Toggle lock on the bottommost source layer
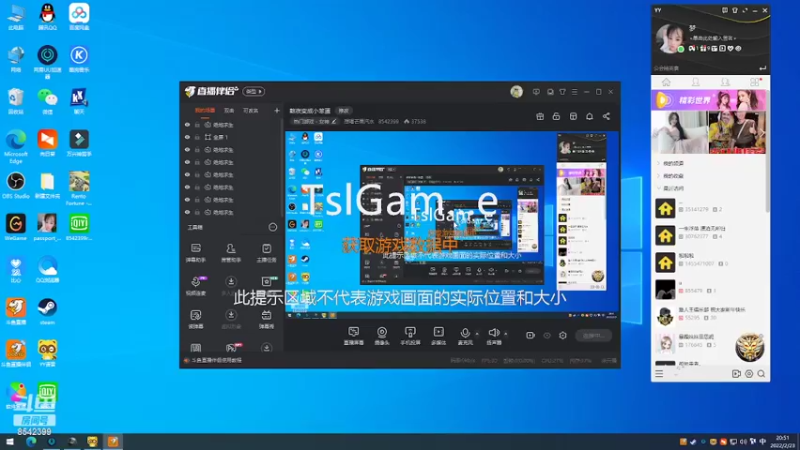800x450 pixels. click(x=197, y=212)
